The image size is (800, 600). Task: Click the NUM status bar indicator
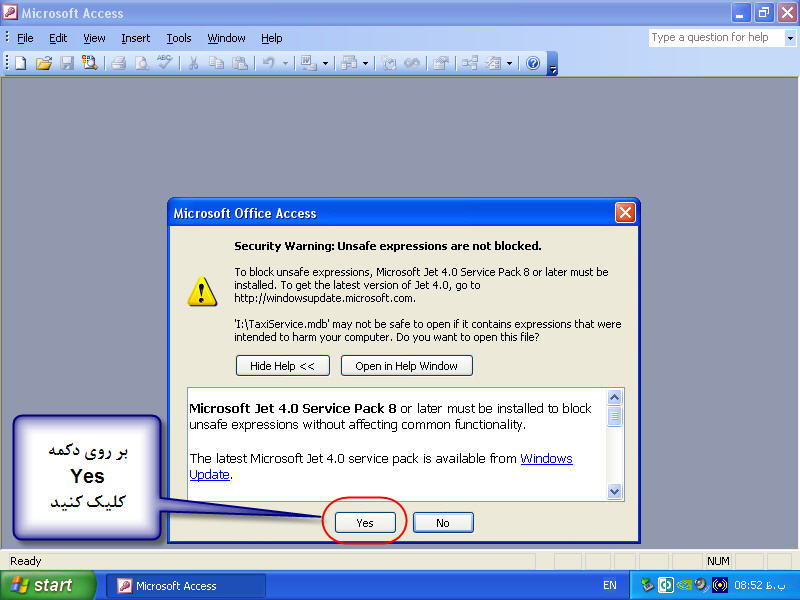point(718,561)
